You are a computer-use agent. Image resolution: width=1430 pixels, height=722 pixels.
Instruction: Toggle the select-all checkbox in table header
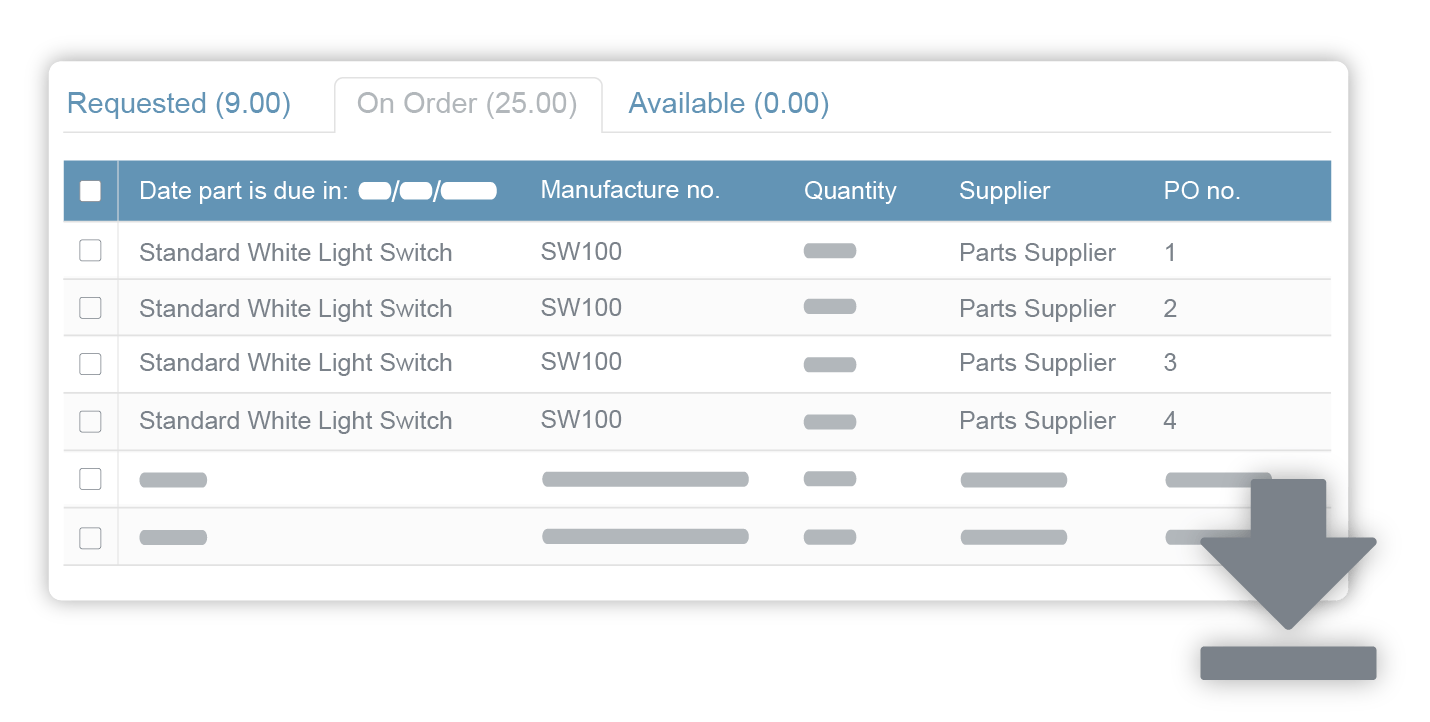(x=90, y=191)
